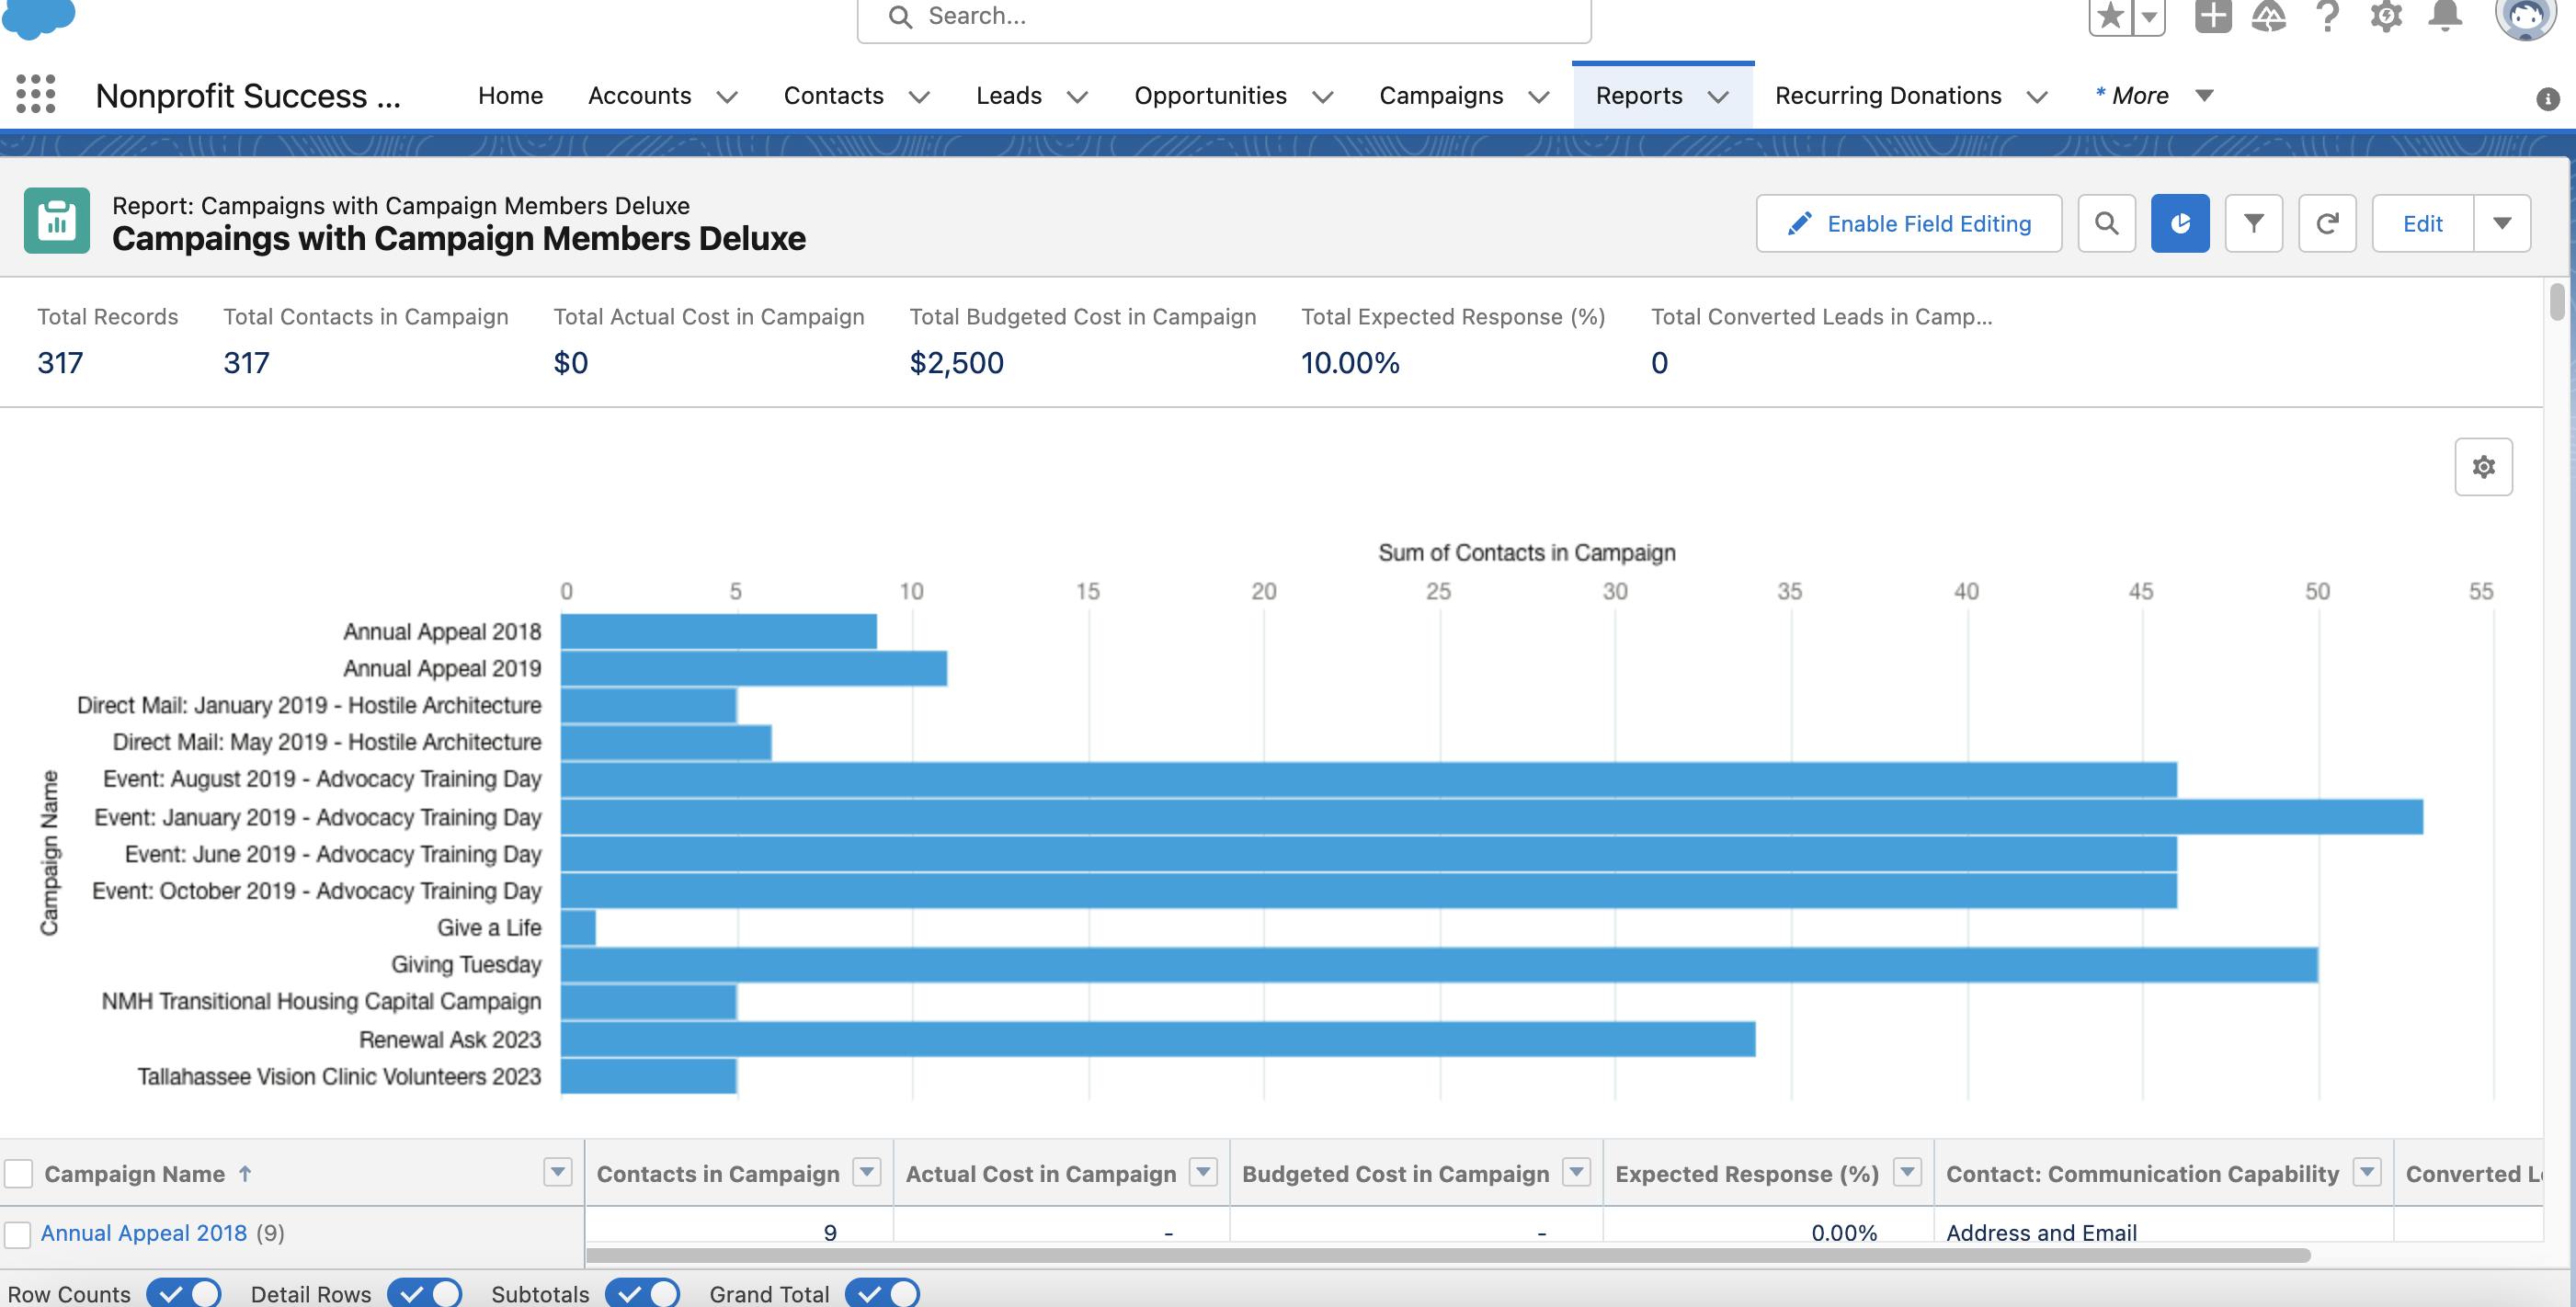
Task: Click the Total Budgeted Cost $2,500 value
Action: point(956,362)
